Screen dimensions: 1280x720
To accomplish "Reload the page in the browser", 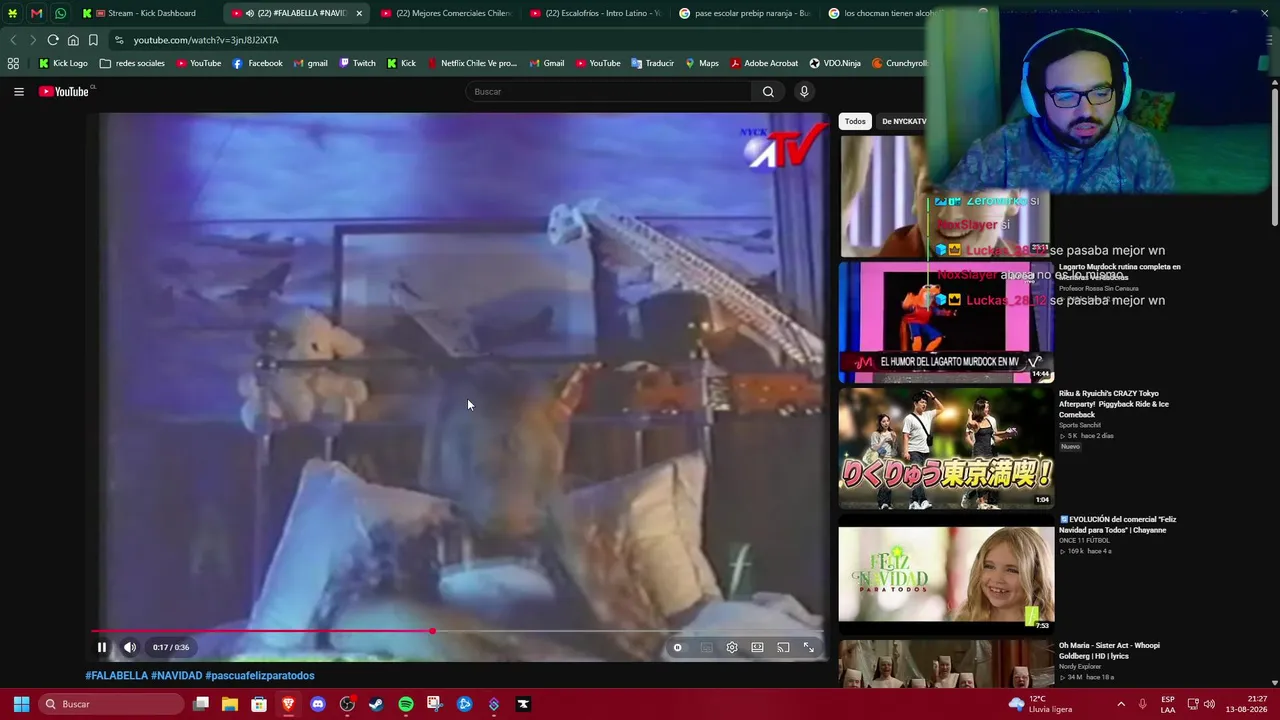I will [53, 40].
